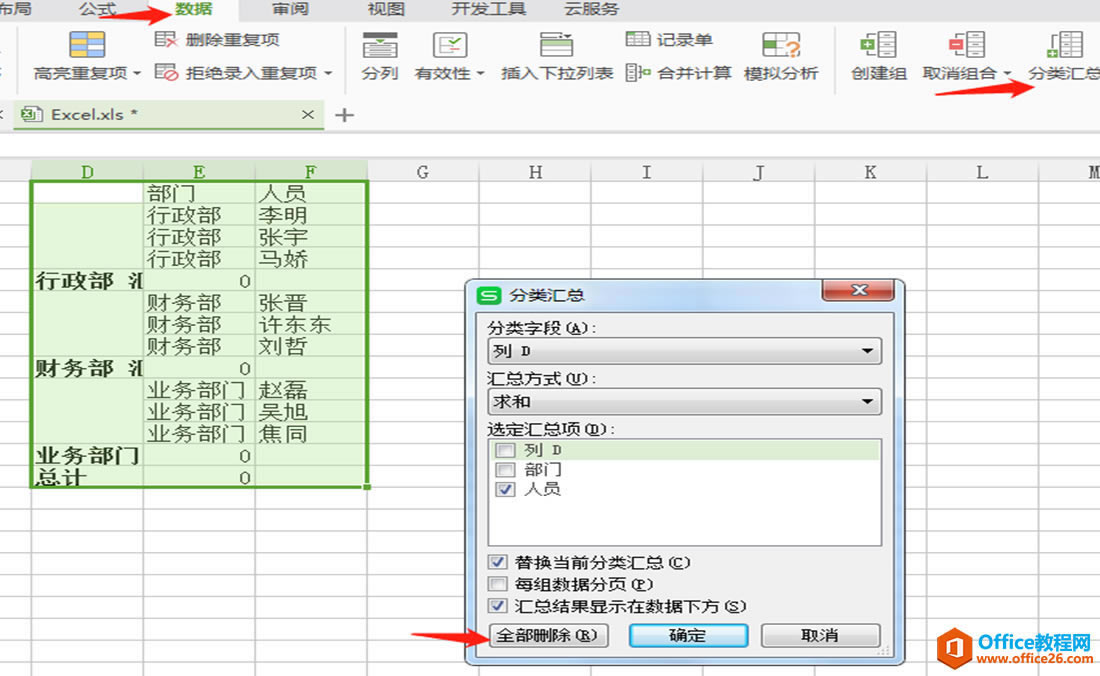Close the 分类汇总 dialog with X
The width and height of the screenshot is (1100, 676).
click(859, 290)
